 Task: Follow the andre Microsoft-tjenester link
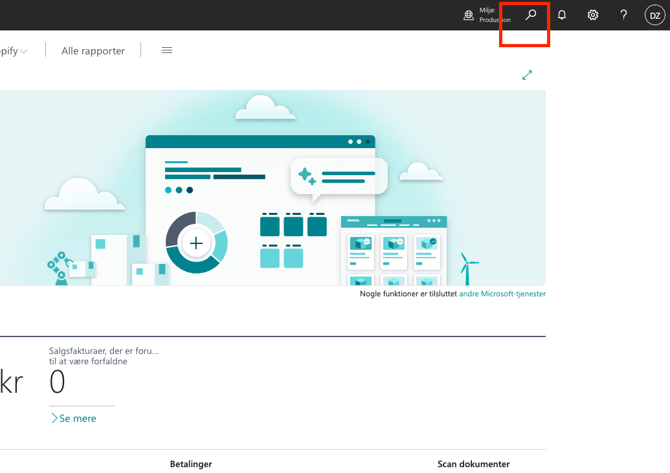[502, 294]
